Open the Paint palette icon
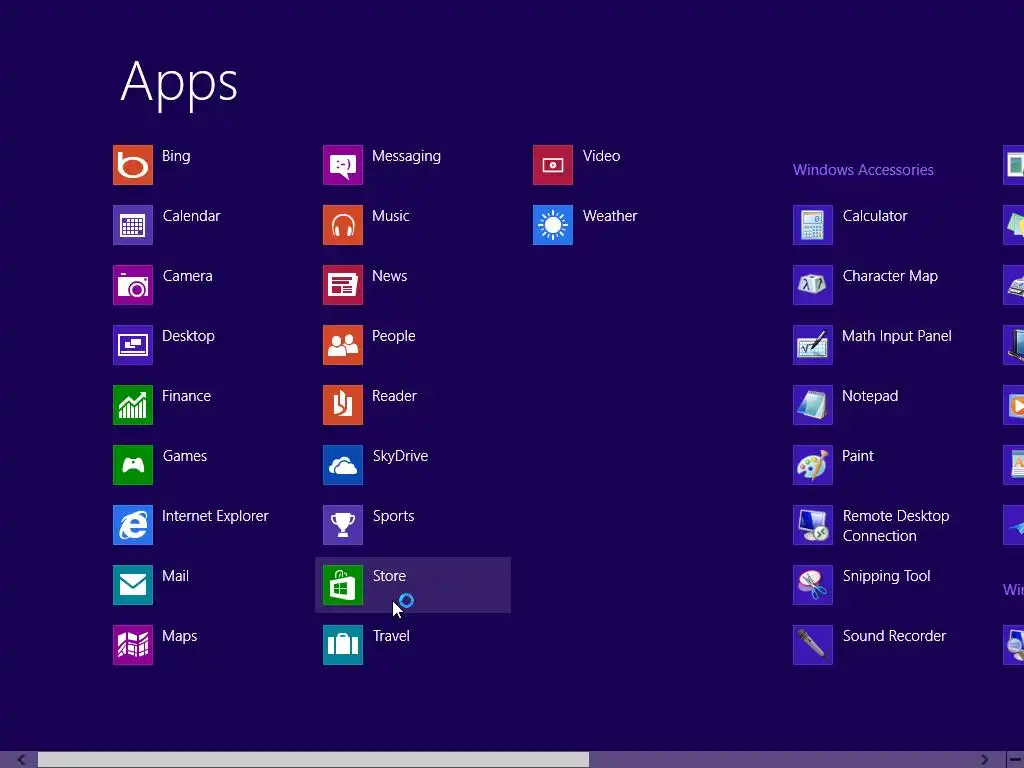 coord(812,465)
